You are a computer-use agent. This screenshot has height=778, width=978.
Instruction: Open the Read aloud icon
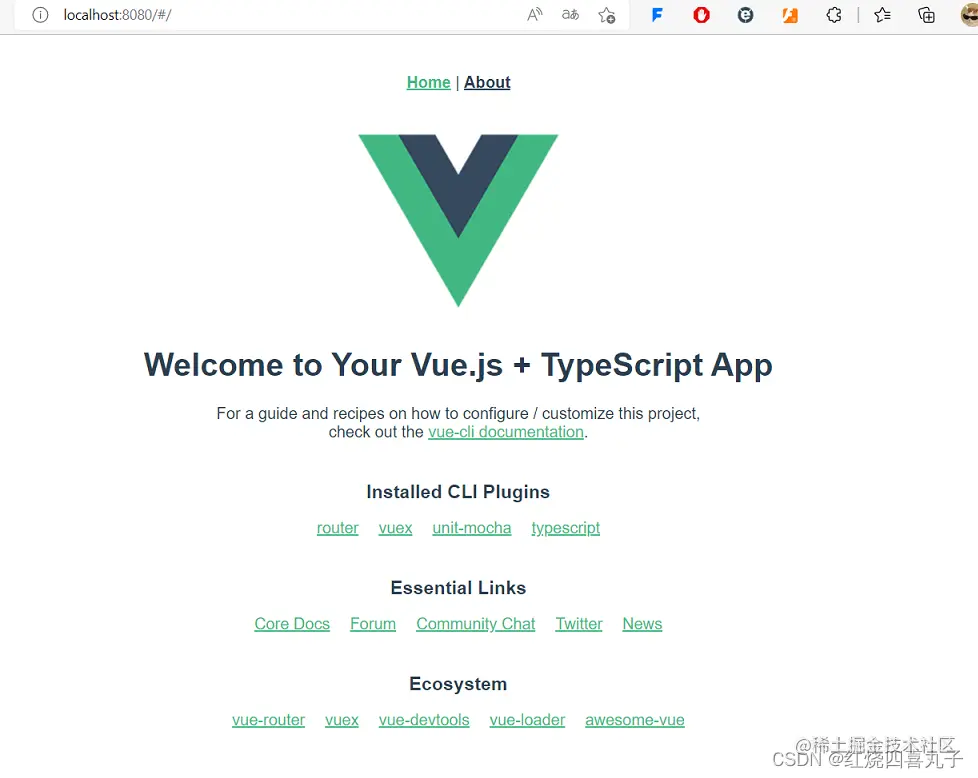[x=535, y=14]
